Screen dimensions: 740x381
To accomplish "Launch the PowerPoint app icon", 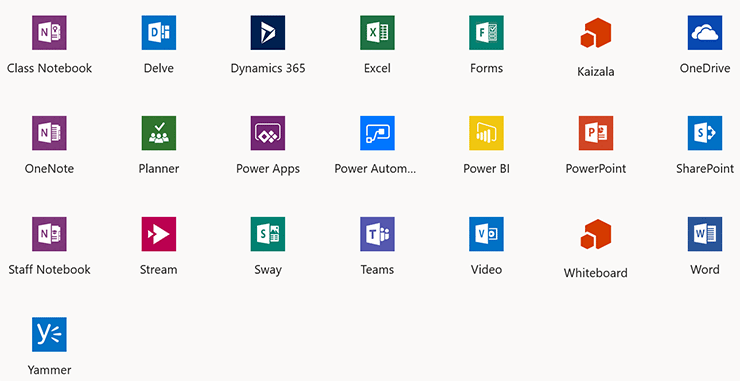I will point(596,133).
